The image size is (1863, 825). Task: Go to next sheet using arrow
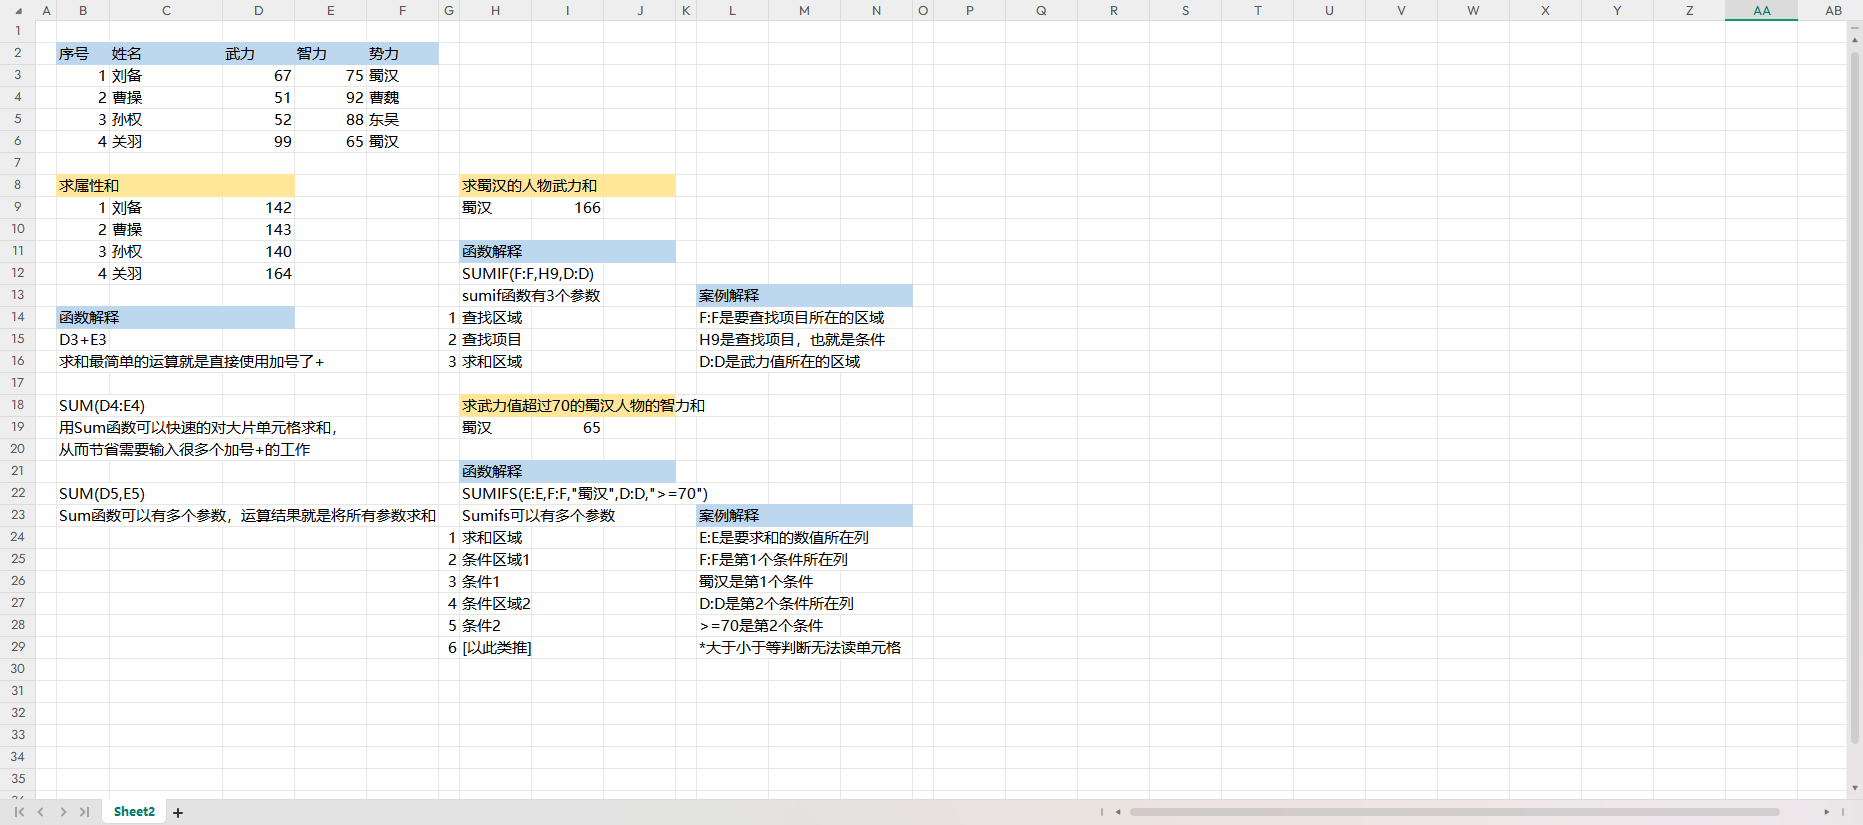pyautogui.click(x=63, y=812)
